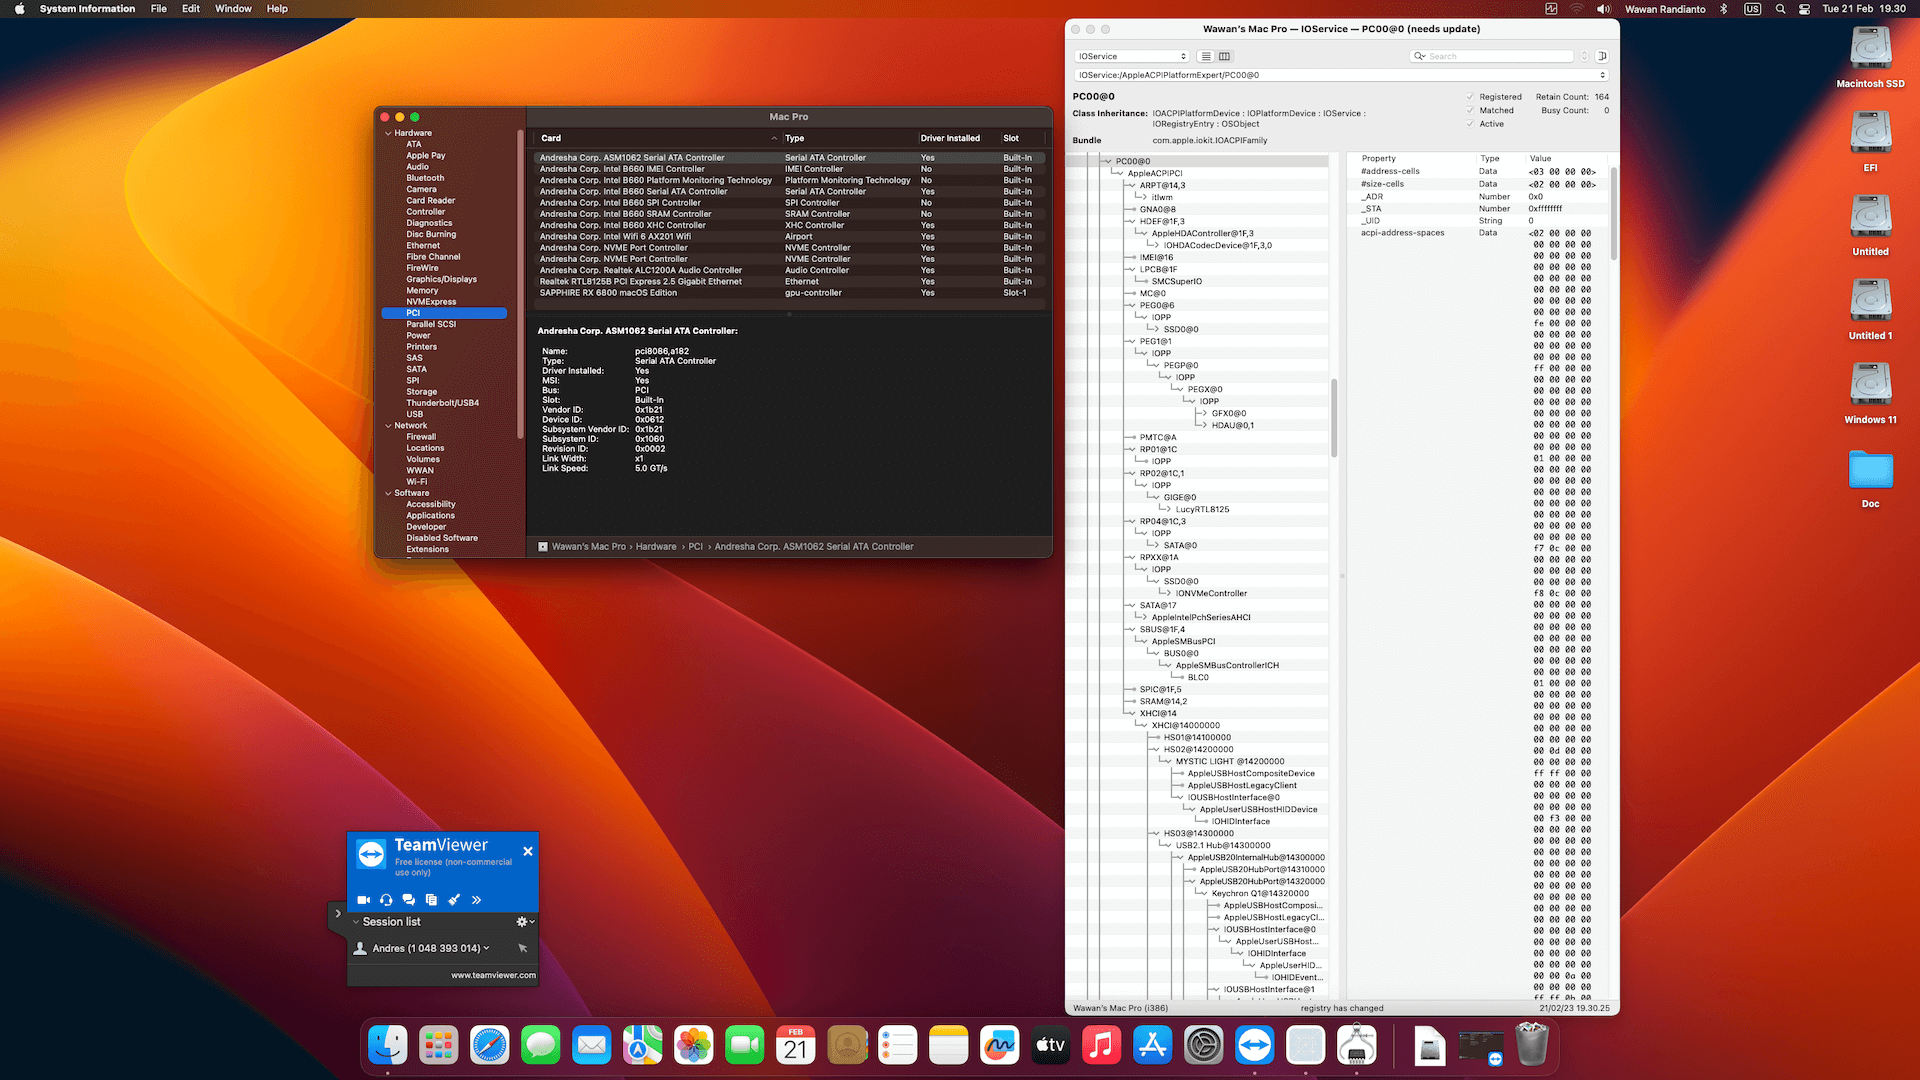Open the Apple menu
This screenshot has height=1080, width=1920.
tap(19, 9)
